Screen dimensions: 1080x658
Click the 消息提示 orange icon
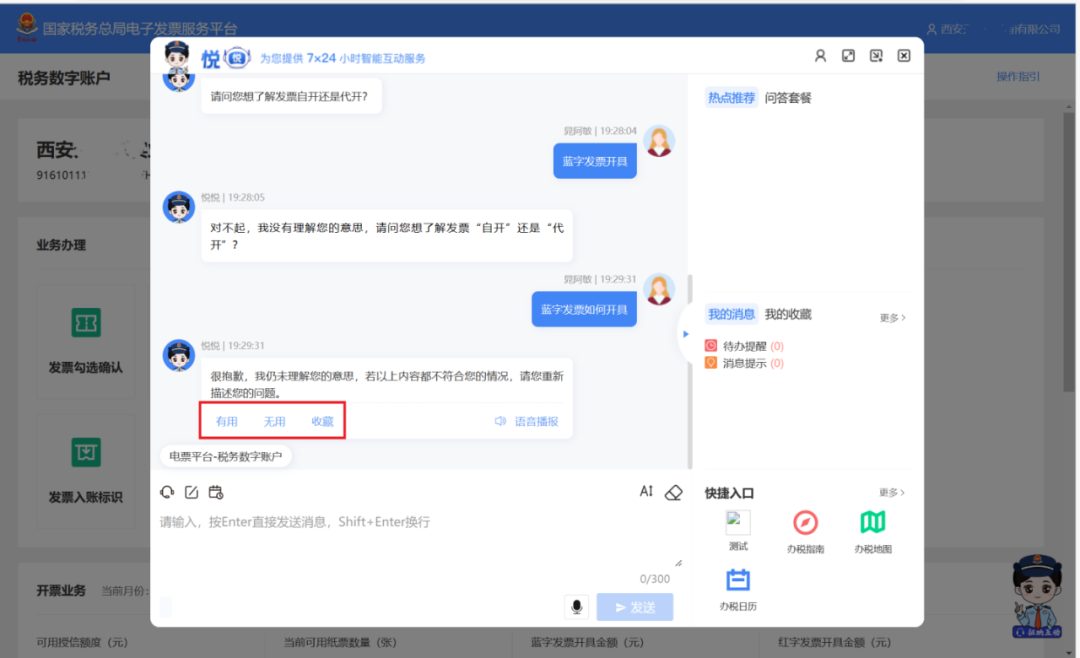[x=711, y=363]
